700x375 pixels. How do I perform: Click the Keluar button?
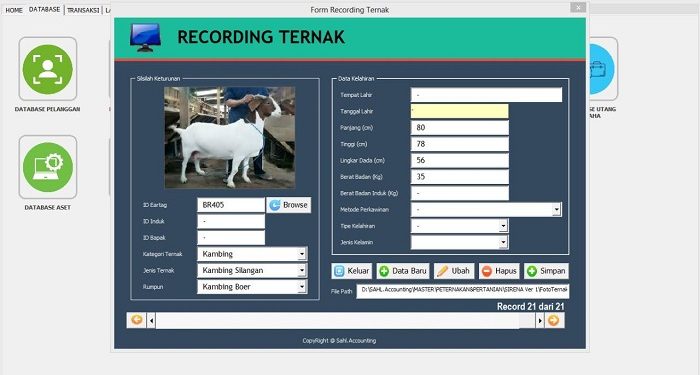(351, 271)
